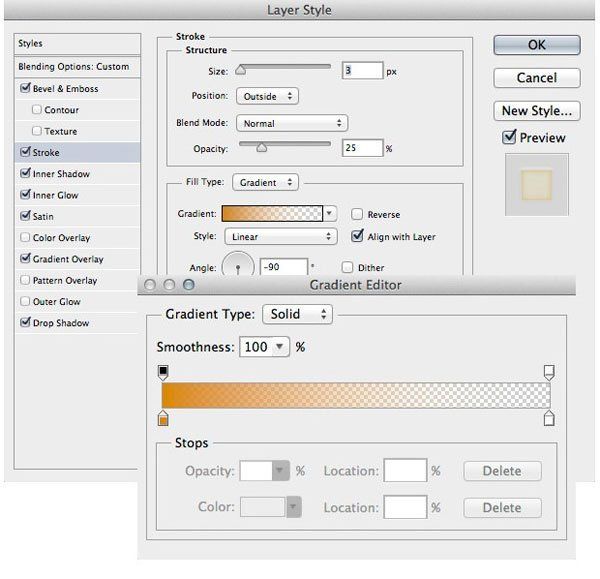This screenshot has width=600, height=579.
Task: Click the Stroke Opacity slider handle
Action: [262, 147]
